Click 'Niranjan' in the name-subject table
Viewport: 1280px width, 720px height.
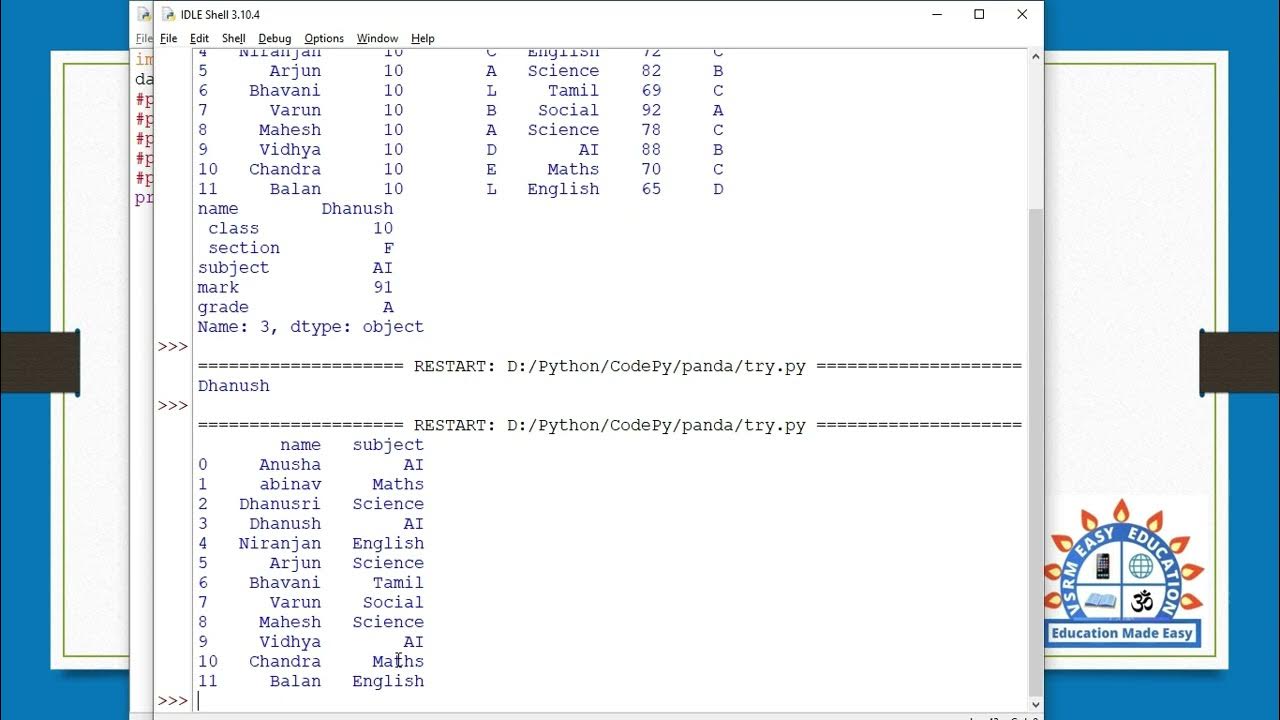click(280, 543)
